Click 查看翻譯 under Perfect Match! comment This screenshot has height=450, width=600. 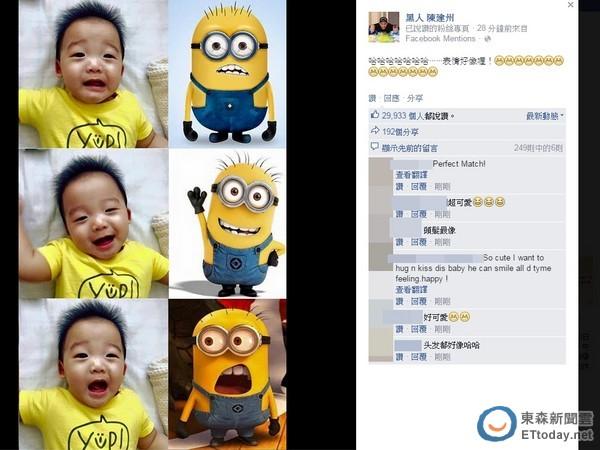point(411,175)
